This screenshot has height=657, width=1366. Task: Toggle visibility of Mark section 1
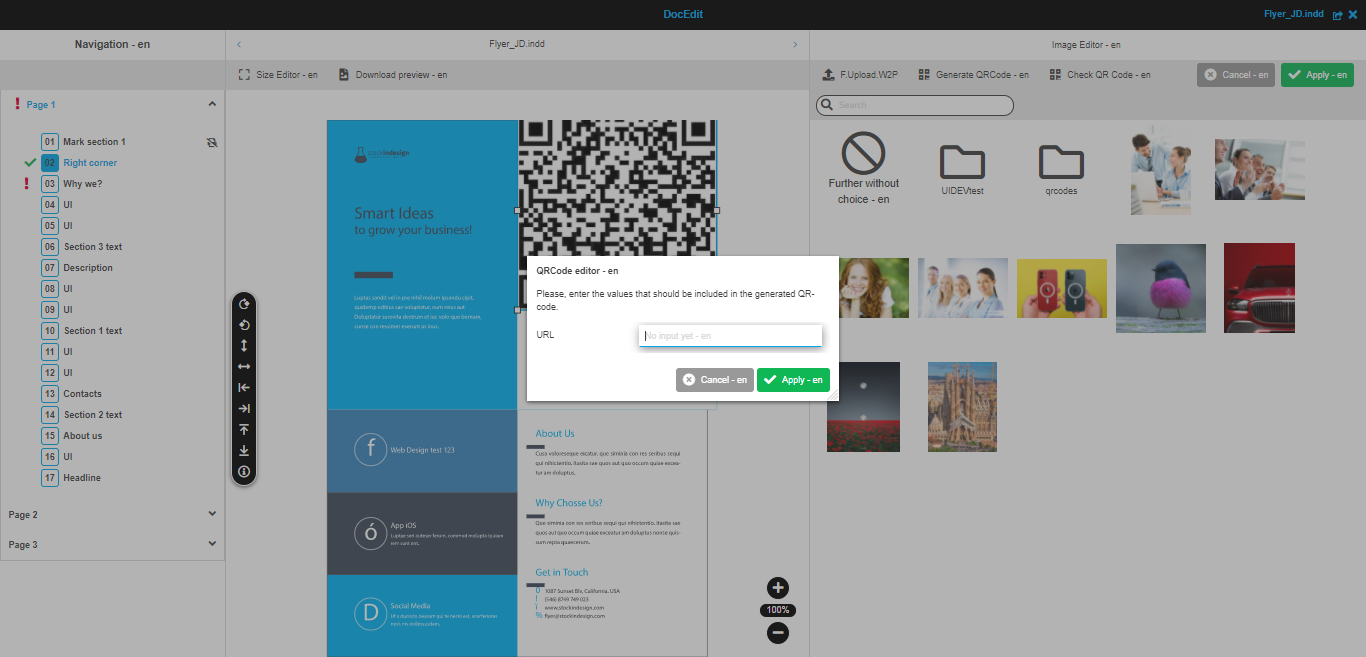tap(211, 141)
